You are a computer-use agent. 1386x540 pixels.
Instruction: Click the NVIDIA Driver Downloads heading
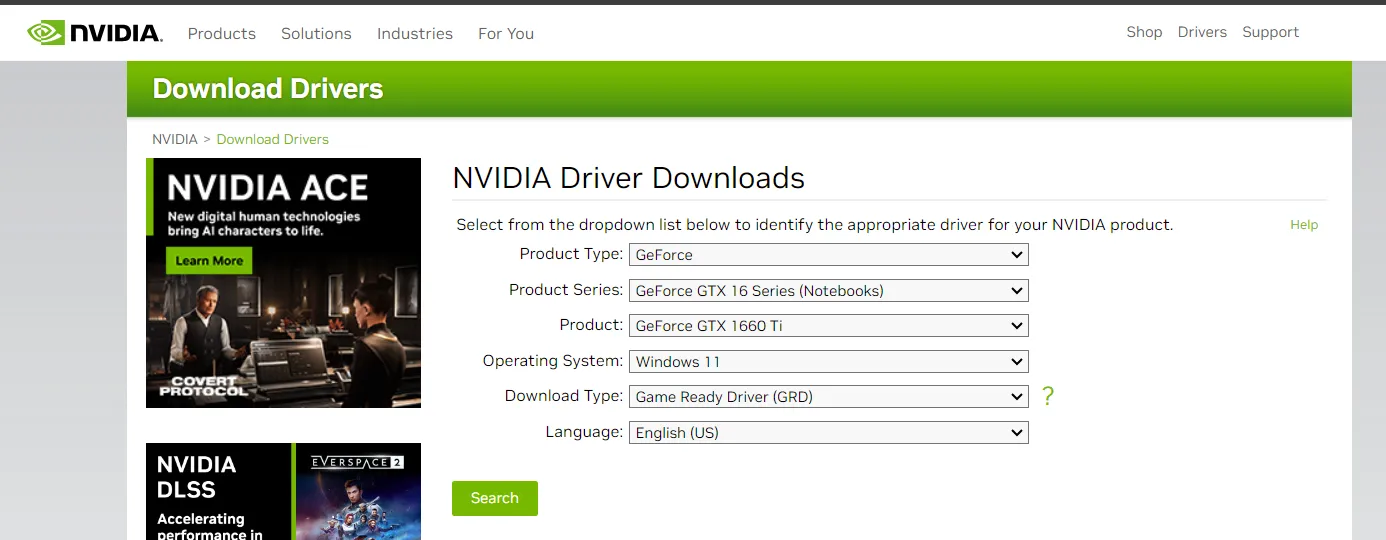[629, 178]
